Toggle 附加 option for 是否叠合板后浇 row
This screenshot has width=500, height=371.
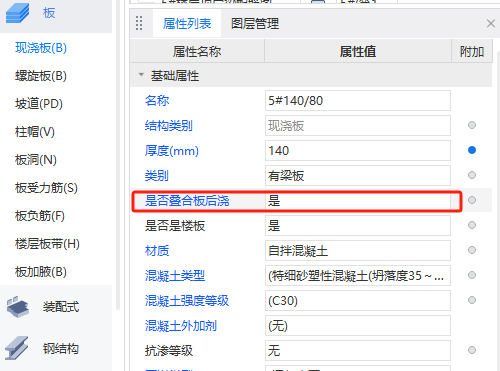tap(472, 200)
